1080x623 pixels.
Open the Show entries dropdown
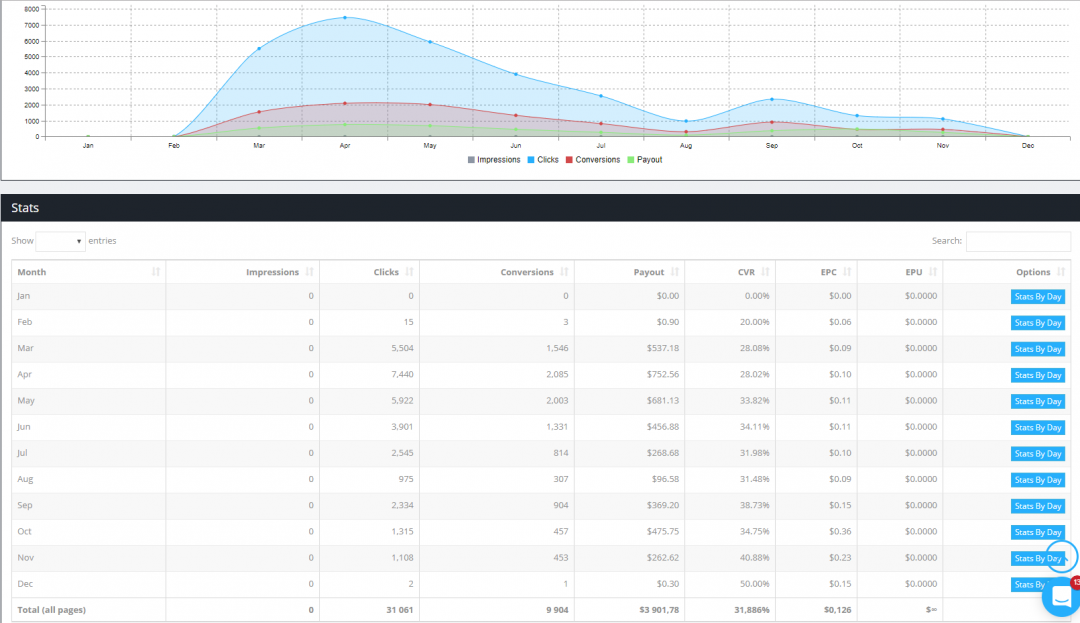pyautogui.click(x=60, y=241)
